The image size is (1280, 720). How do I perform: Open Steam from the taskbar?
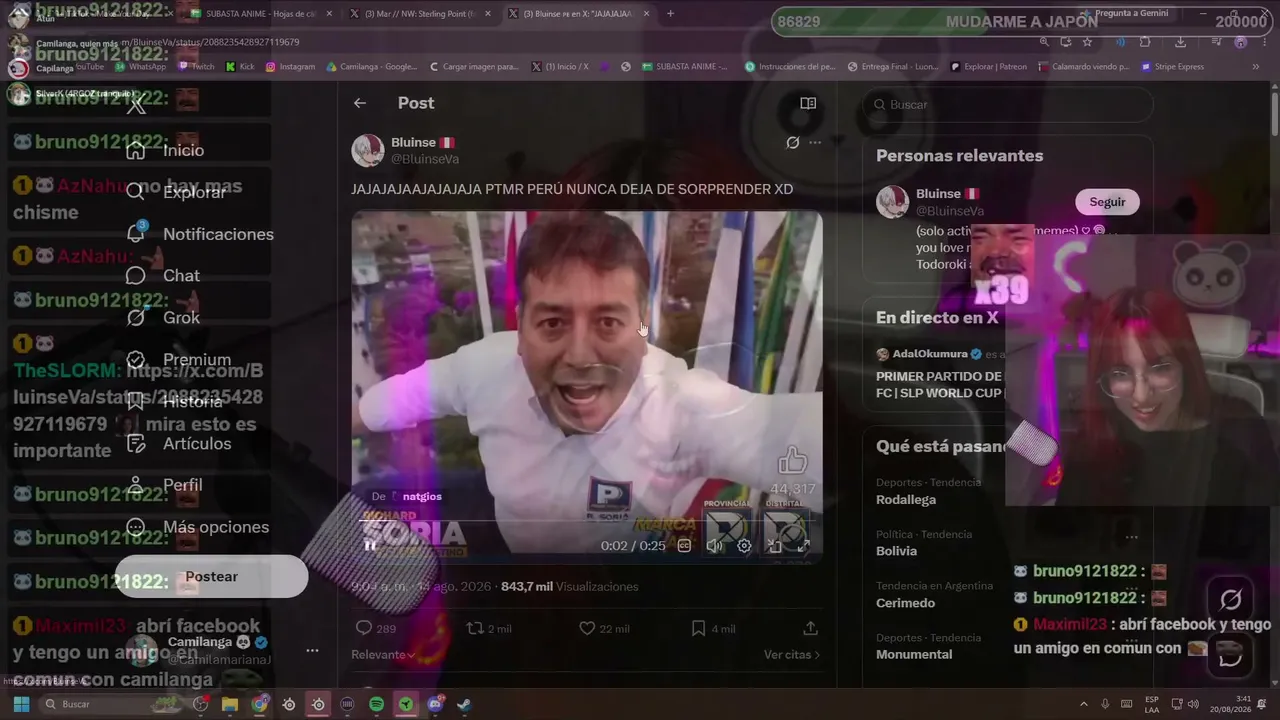[464, 704]
